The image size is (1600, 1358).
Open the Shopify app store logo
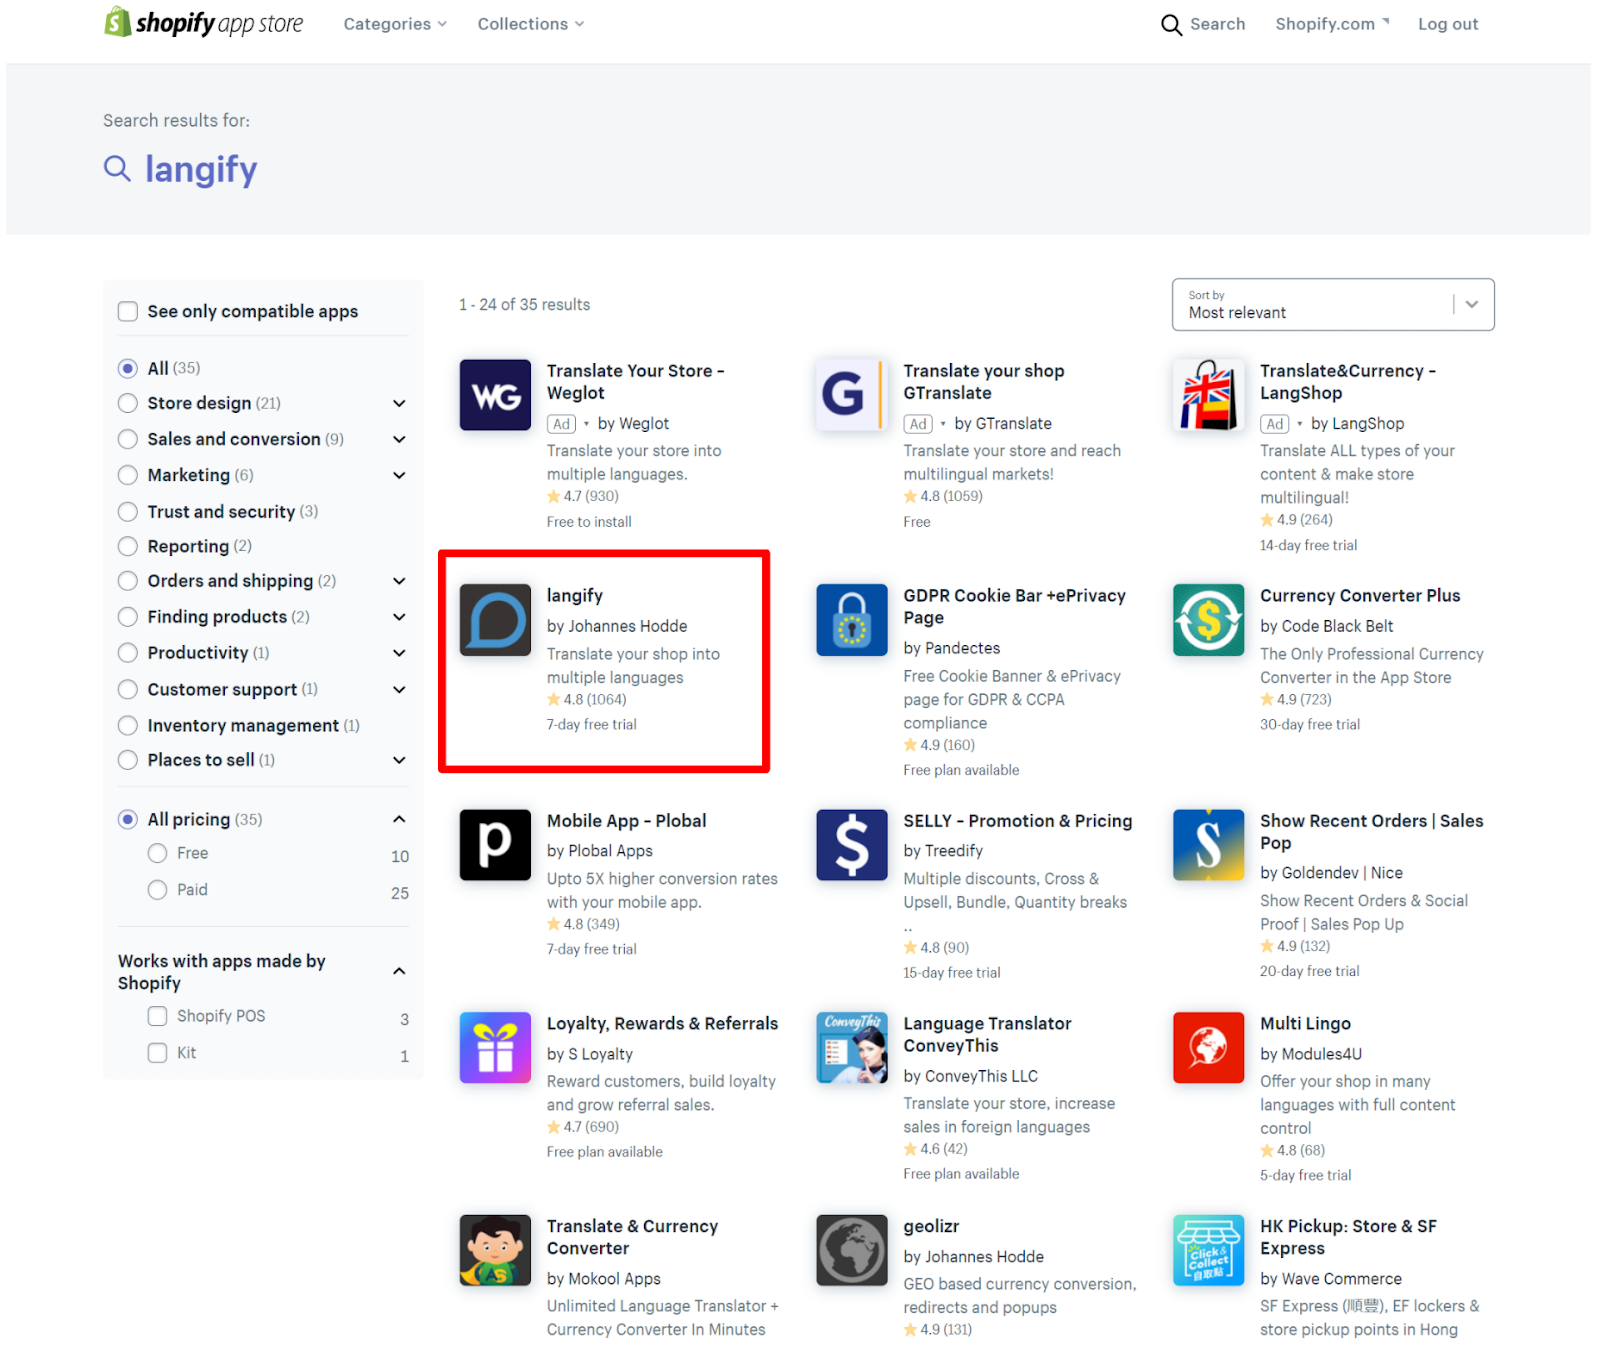tap(204, 22)
